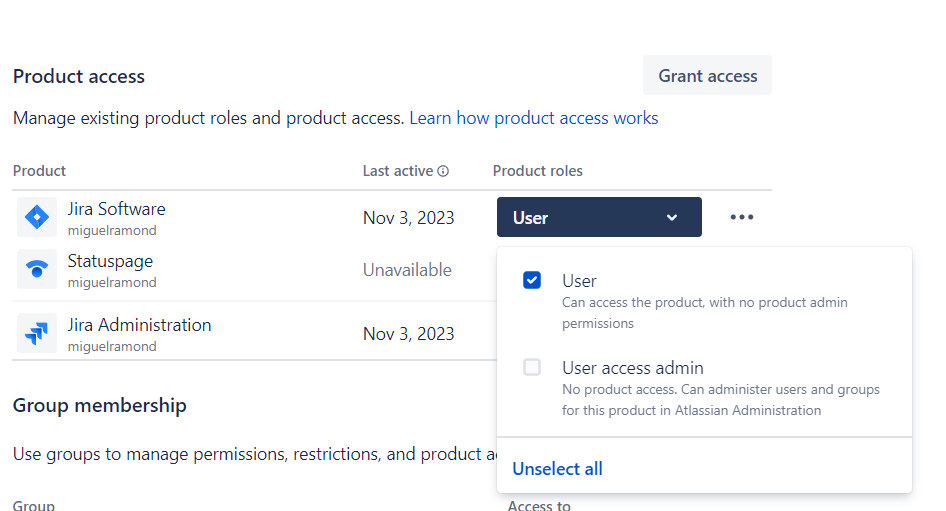The image size is (946, 511).
Task: Click the Jira Software product name
Action: pyautogui.click(x=116, y=209)
